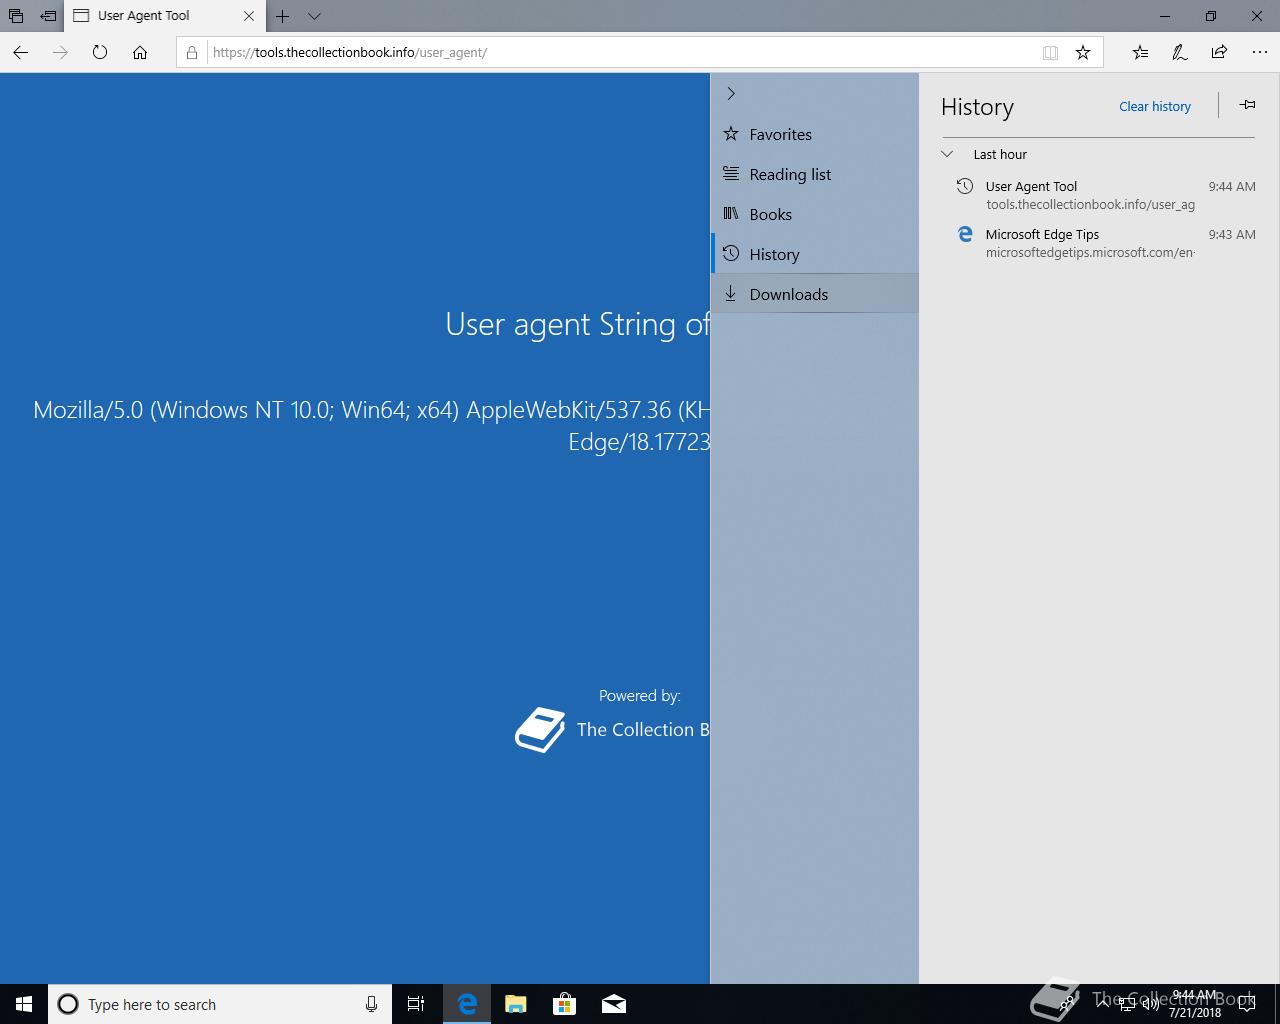Click the user agent string text
1280x1024 pixels.
click(372, 425)
